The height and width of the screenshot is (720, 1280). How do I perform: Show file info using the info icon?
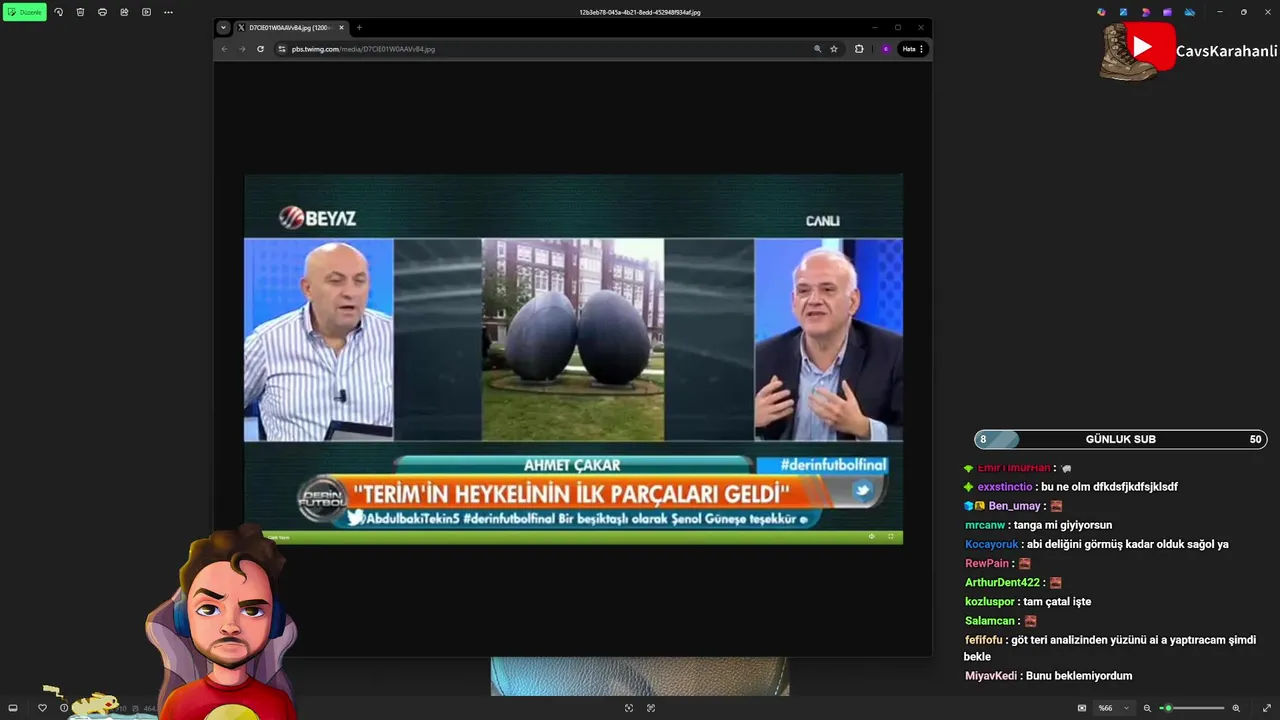pyautogui.click(x=64, y=708)
